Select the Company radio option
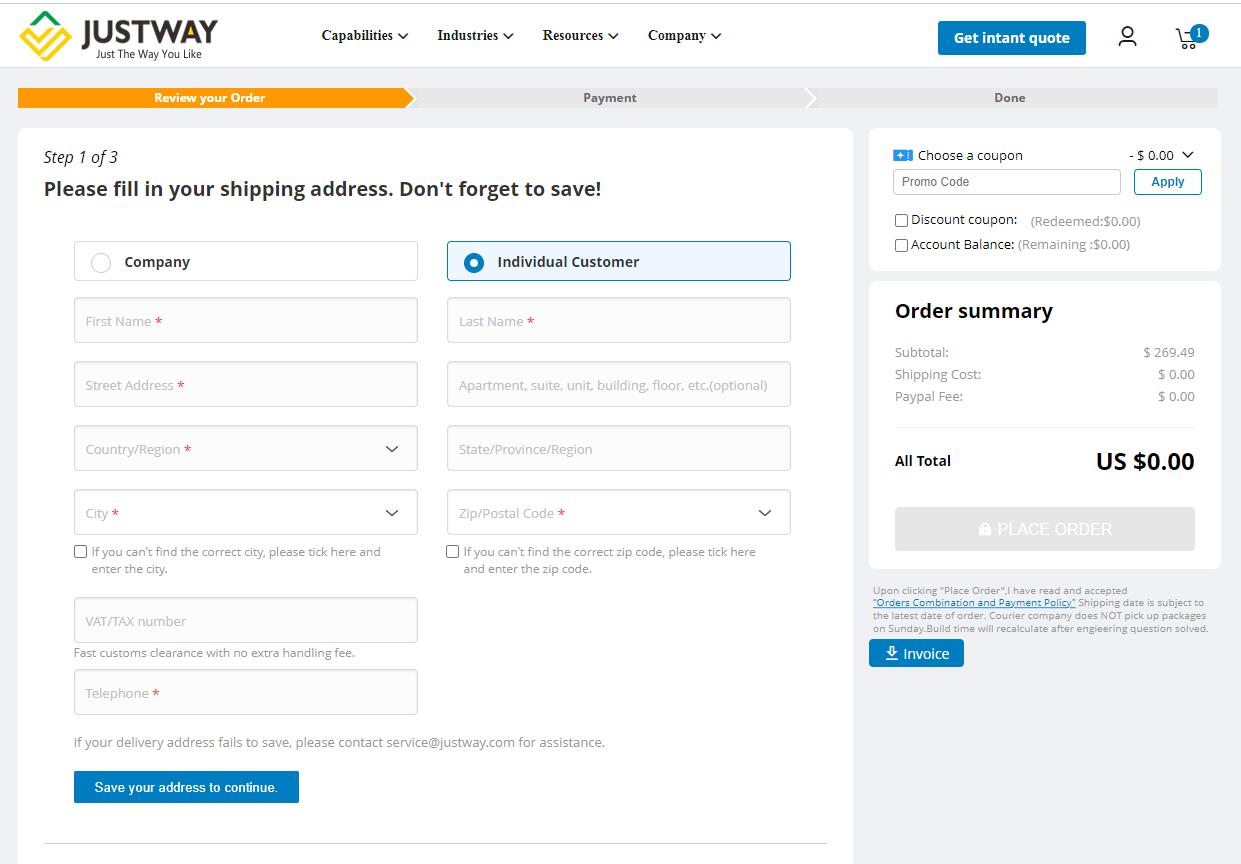1241x864 pixels. coord(101,262)
